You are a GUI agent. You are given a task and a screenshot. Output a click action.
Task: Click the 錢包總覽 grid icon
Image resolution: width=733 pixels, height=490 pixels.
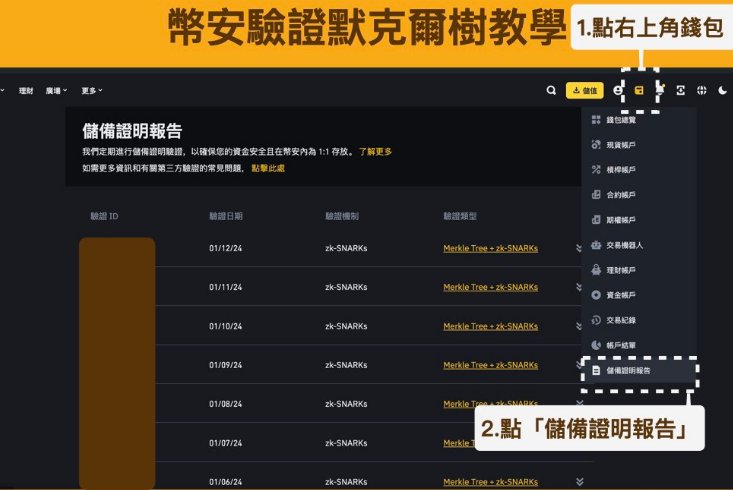point(596,120)
